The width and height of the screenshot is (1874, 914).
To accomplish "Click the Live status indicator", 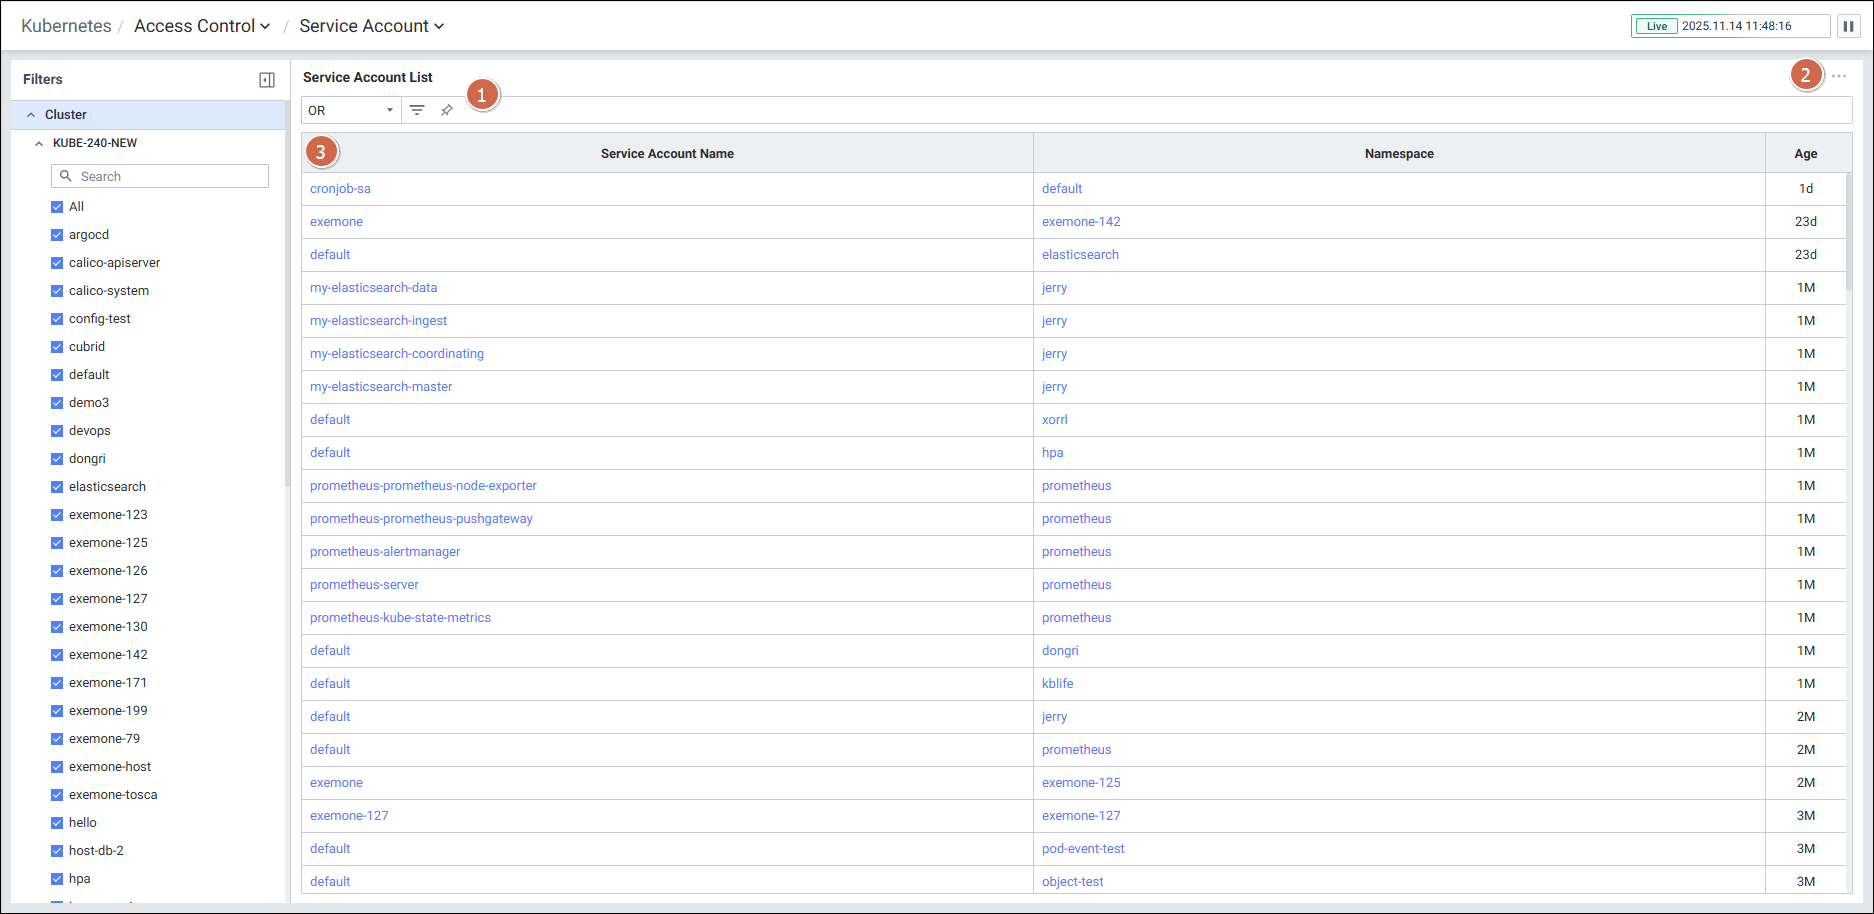I will click(x=1656, y=26).
